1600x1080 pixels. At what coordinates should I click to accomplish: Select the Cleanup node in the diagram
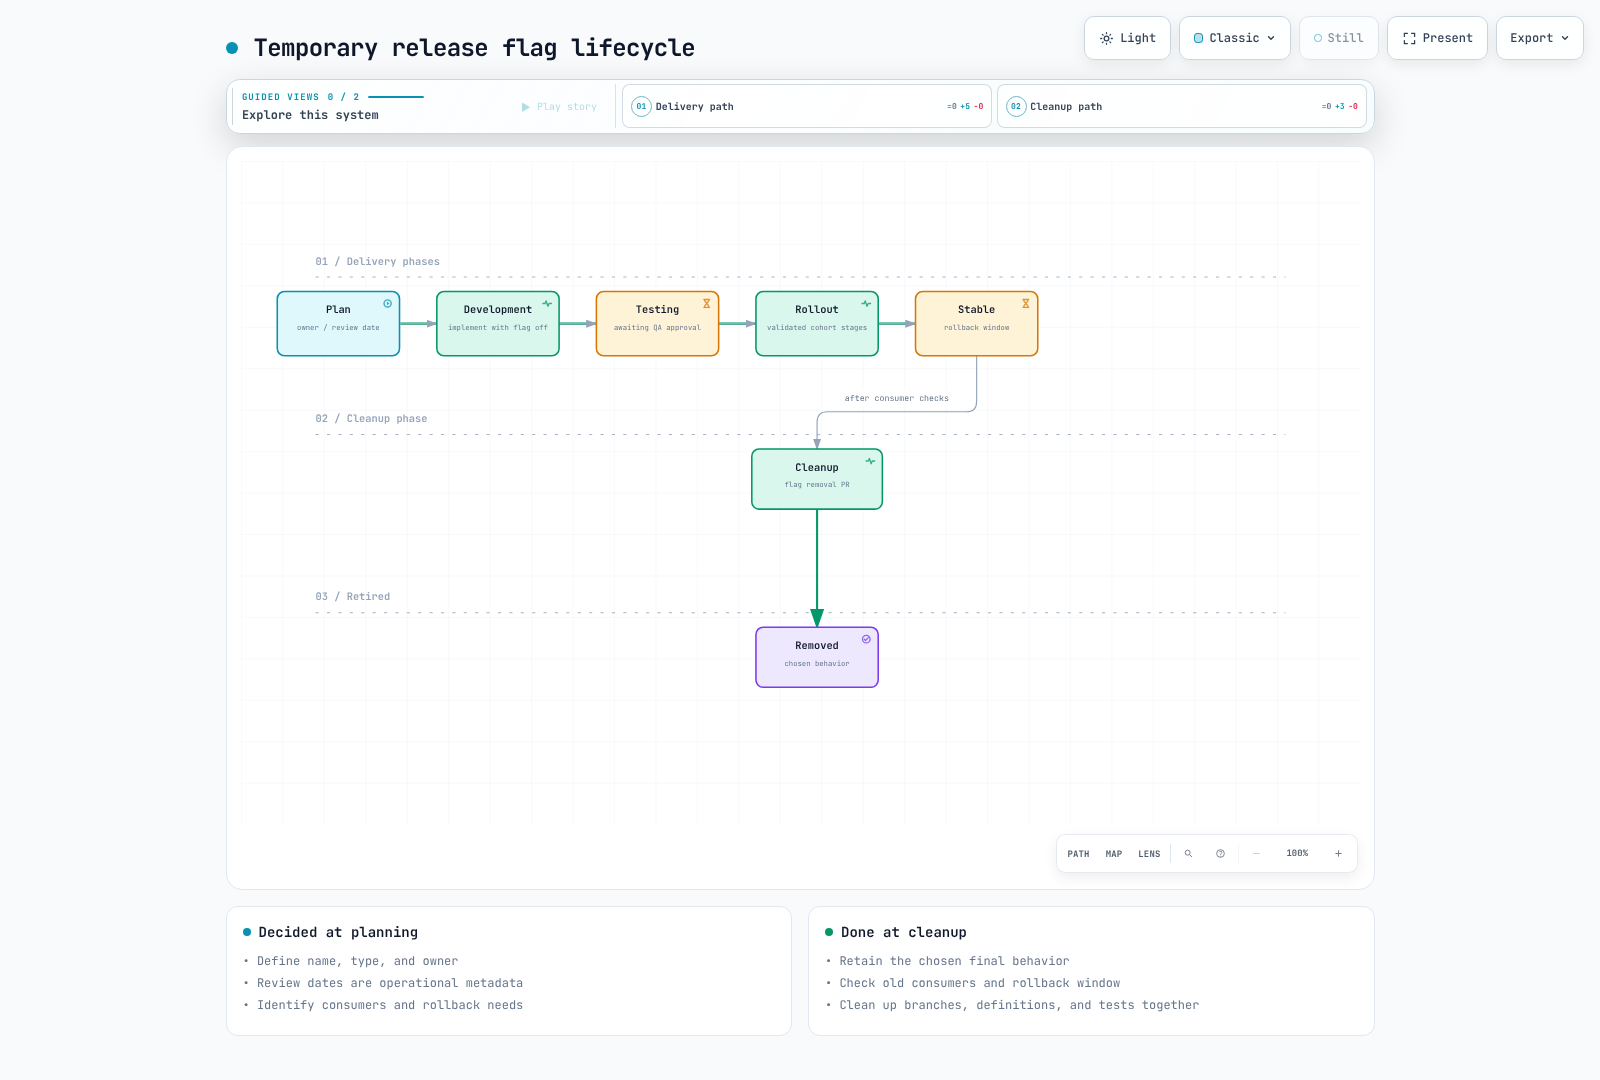pos(817,479)
